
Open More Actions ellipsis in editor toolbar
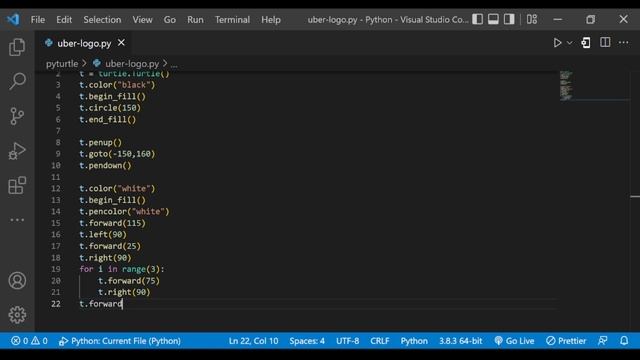coord(623,42)
